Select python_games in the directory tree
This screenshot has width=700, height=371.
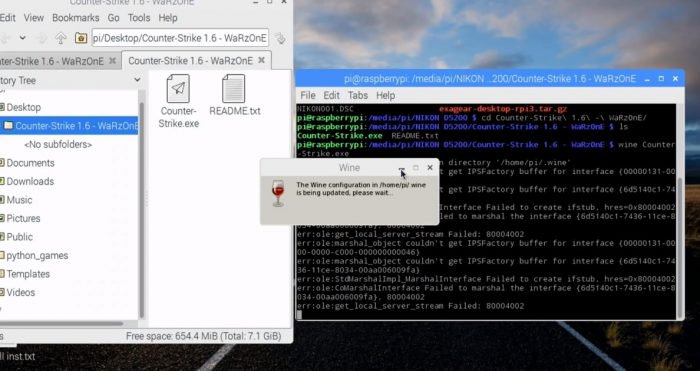(x=37, y=255)
